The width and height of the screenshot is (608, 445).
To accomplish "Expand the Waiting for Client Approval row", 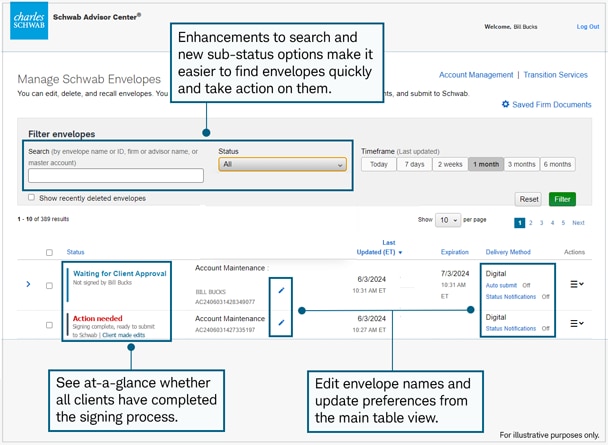I will 28,284.
